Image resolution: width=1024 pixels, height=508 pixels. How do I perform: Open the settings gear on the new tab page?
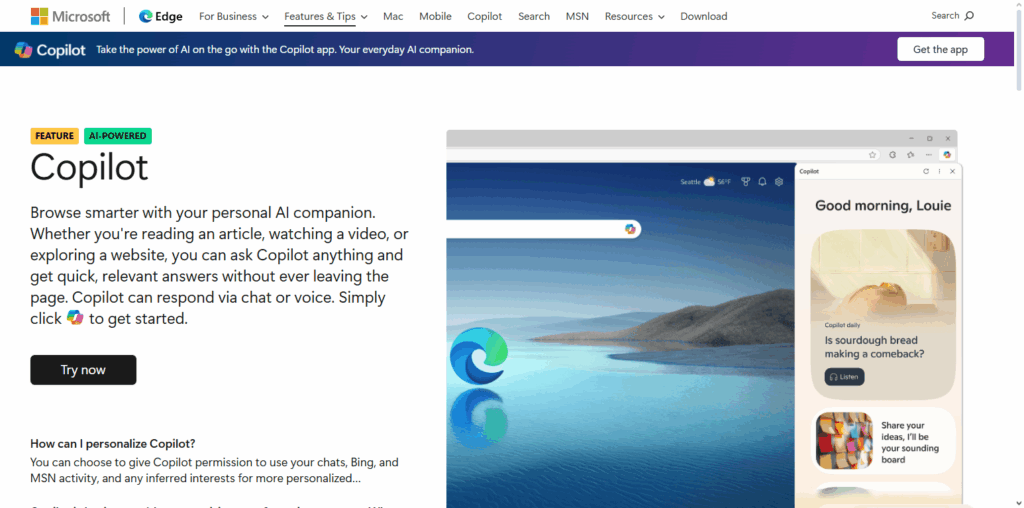(778, 182)
